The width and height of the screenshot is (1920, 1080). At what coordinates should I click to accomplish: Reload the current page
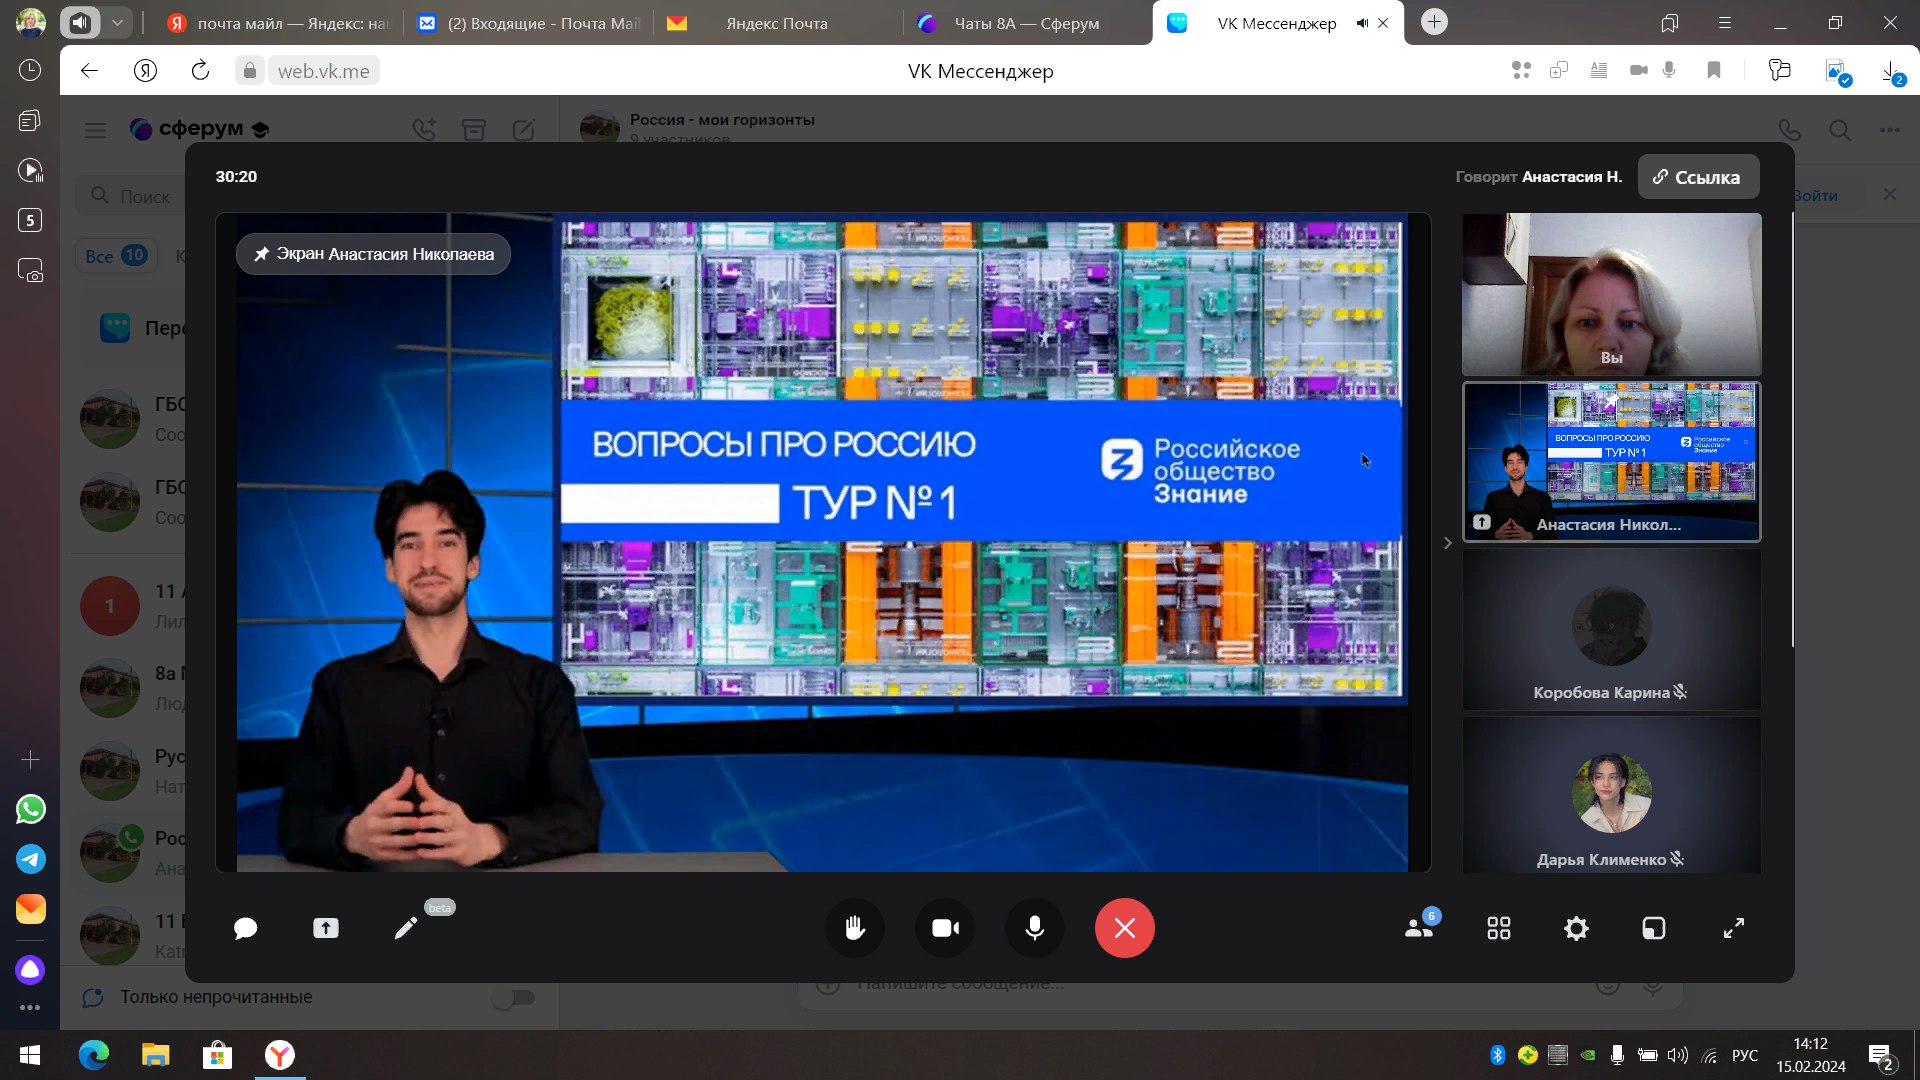pyautogui.click(x=200, y=70)
